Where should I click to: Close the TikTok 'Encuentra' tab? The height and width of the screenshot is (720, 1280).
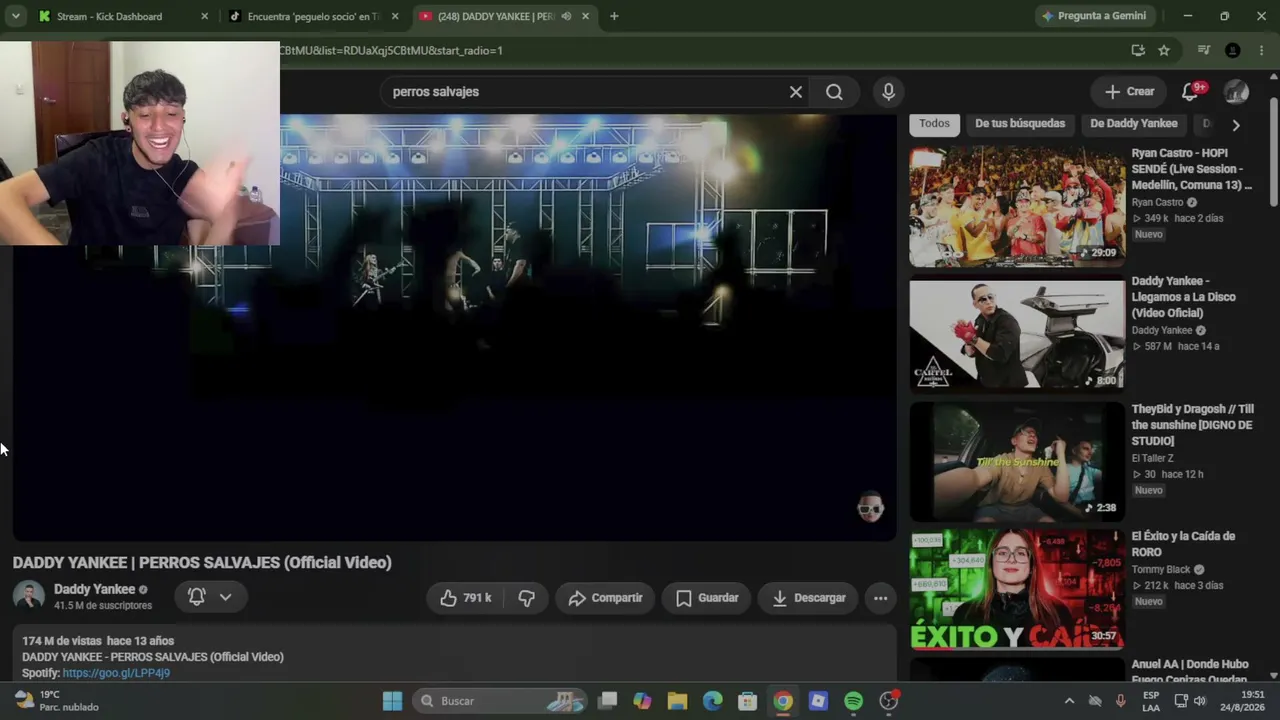coord(395,16)
